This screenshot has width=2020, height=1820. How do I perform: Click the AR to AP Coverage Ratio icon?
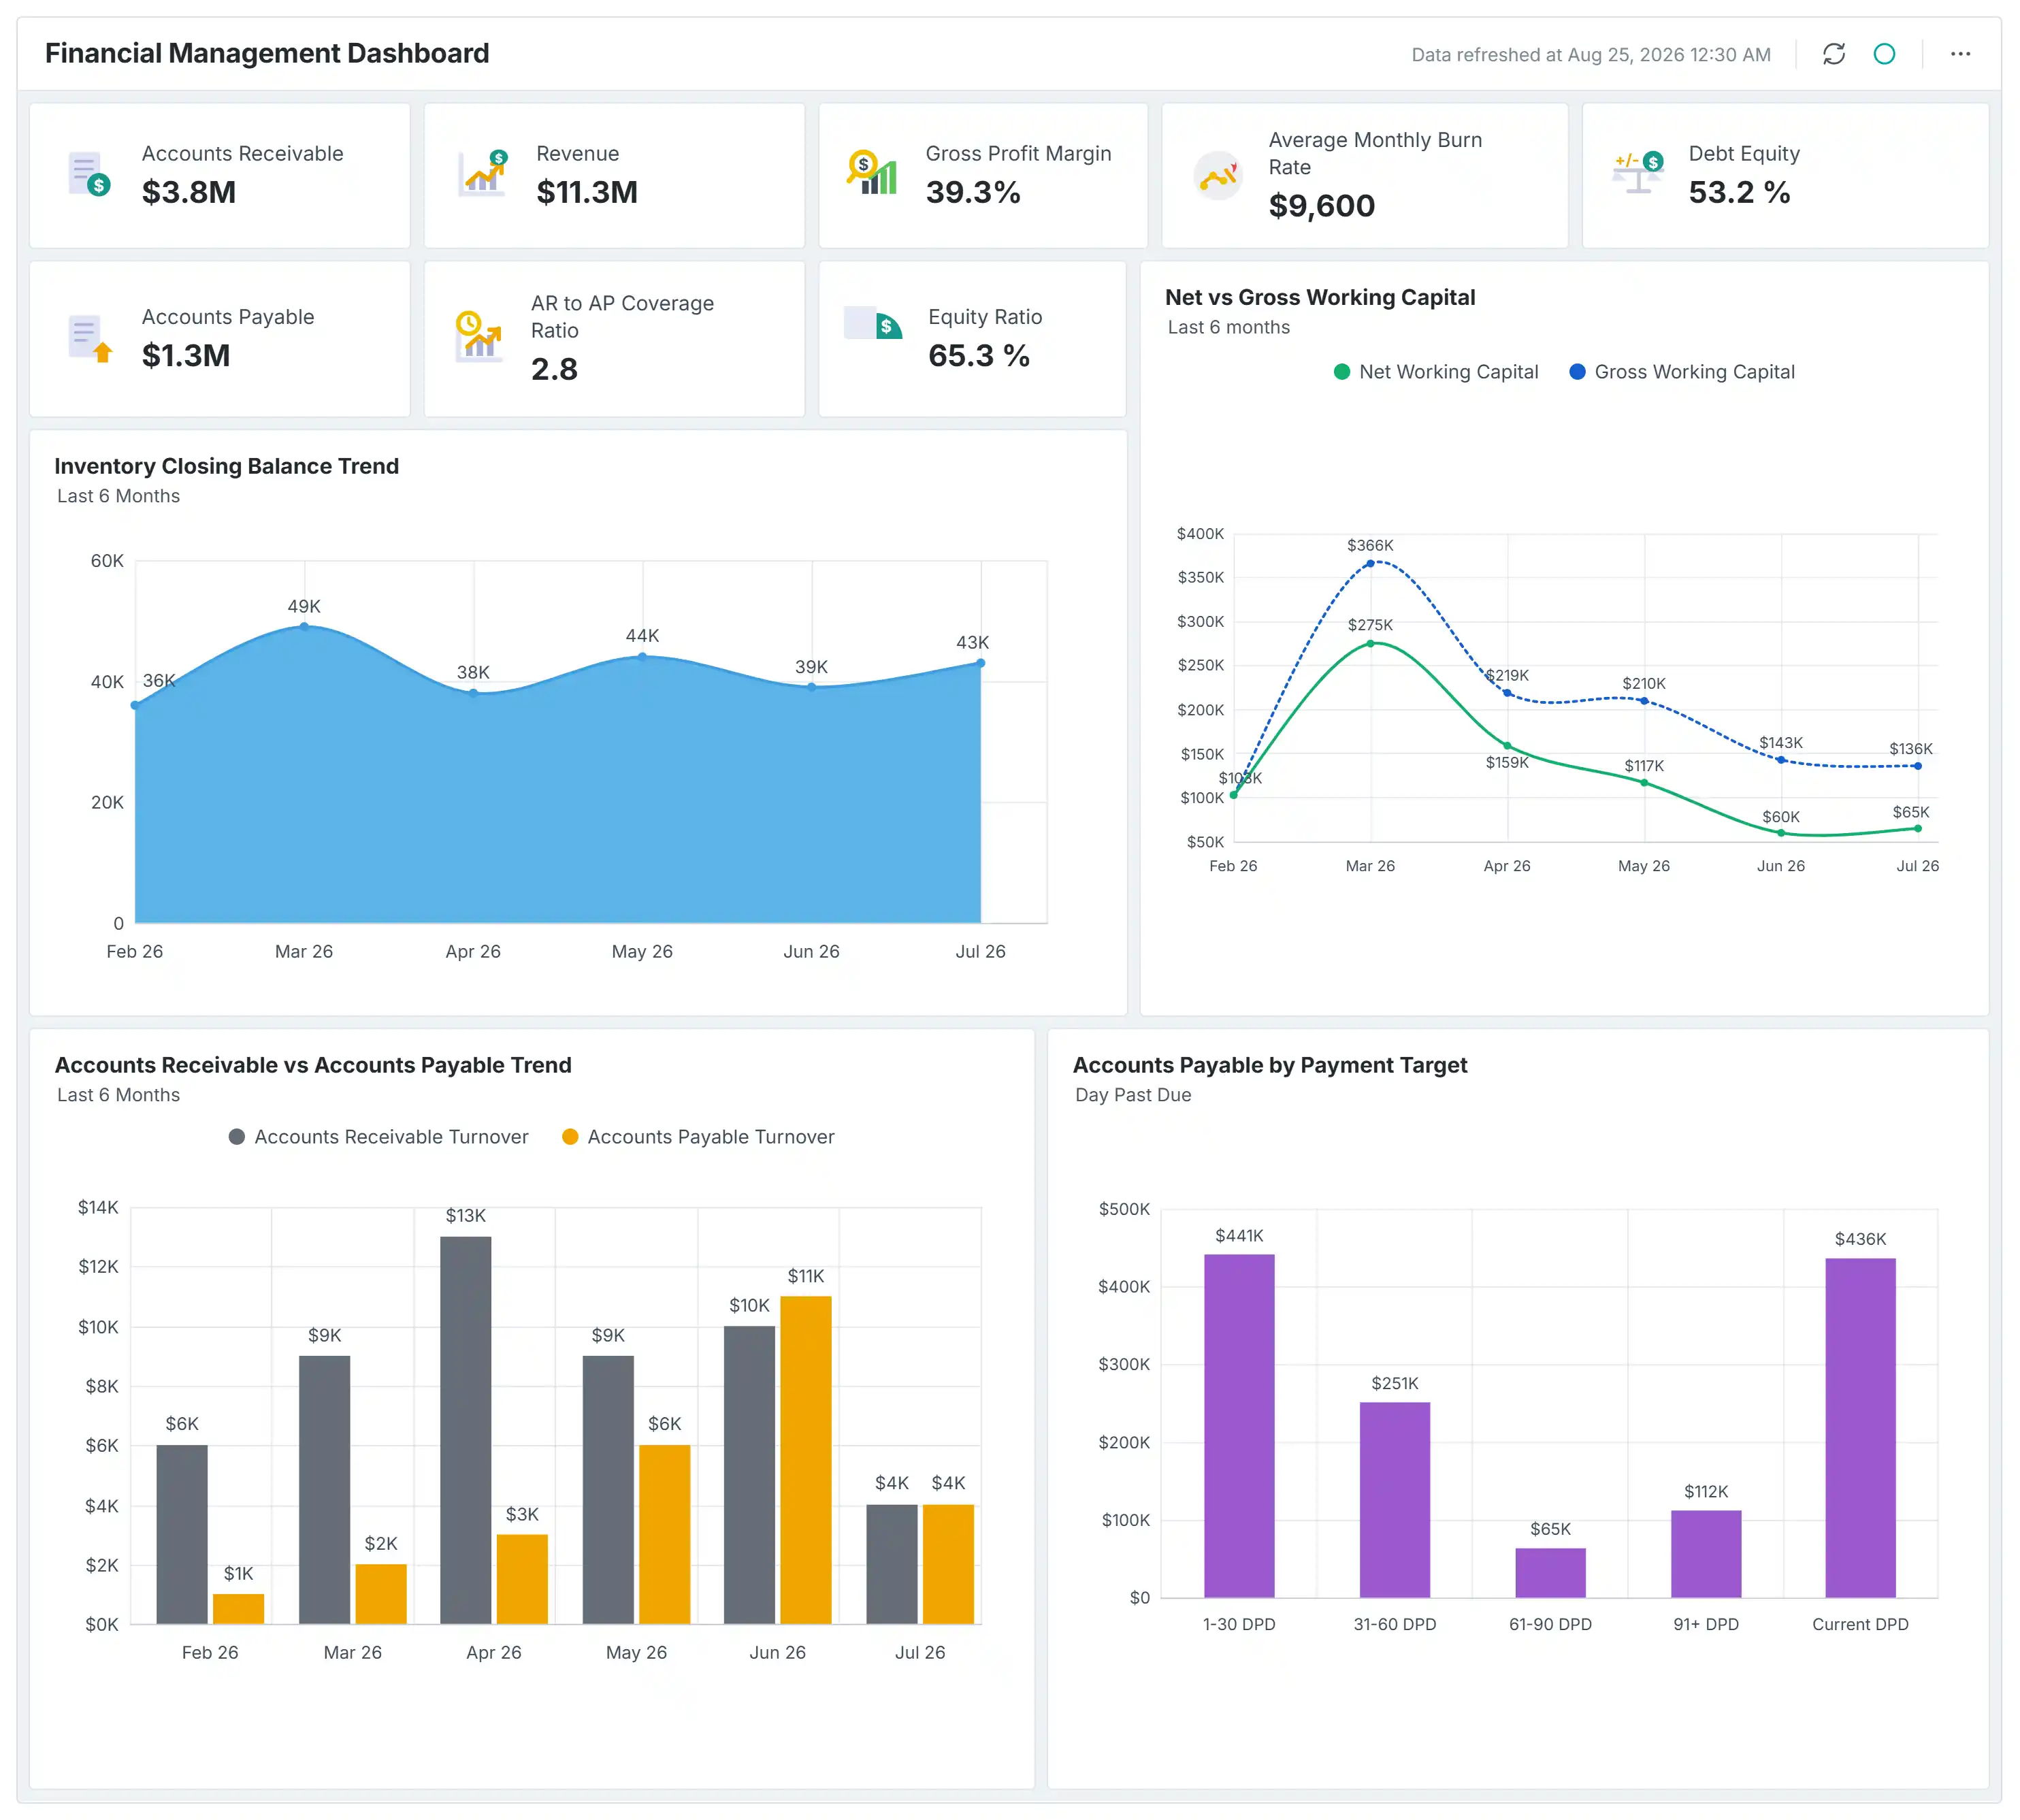point(478,337)
